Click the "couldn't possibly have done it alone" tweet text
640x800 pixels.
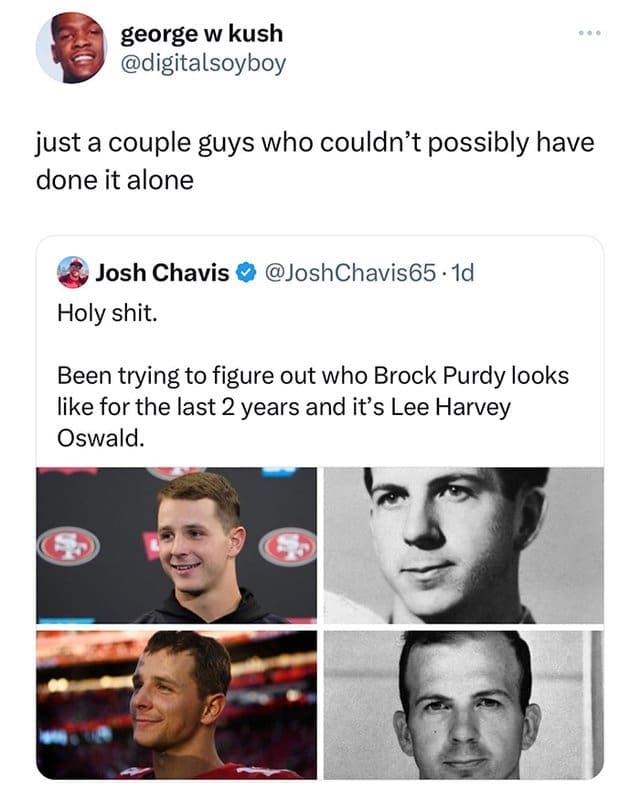pos(314,159)
